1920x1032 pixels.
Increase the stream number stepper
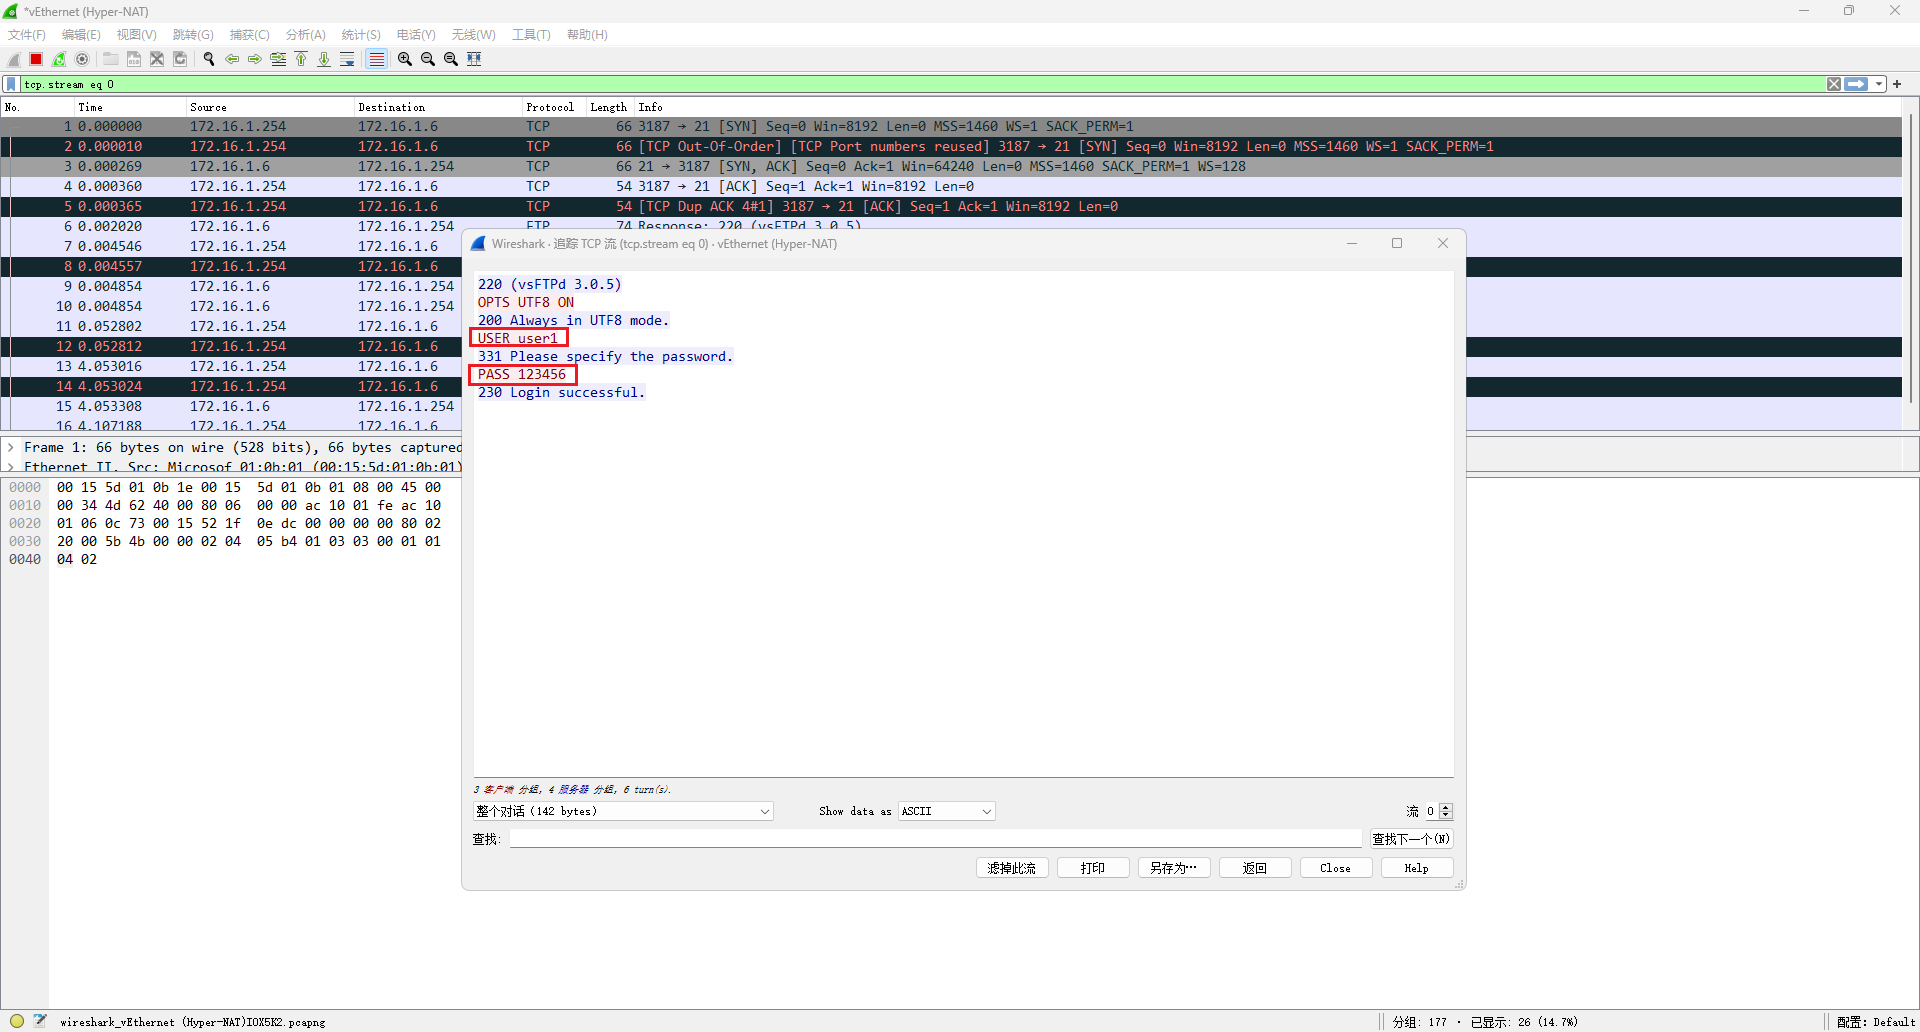click(x=1446, y=807)
